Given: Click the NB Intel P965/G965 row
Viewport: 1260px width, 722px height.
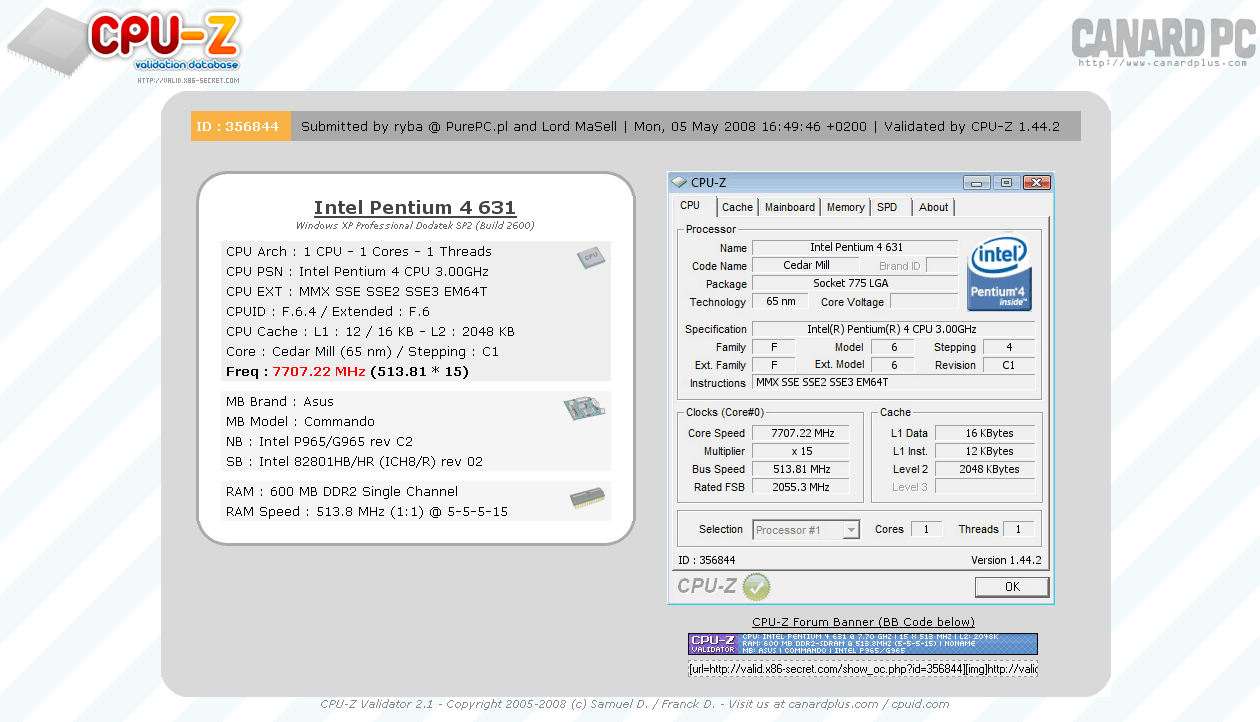Looking at the screenshot, I should coord(319,441).
